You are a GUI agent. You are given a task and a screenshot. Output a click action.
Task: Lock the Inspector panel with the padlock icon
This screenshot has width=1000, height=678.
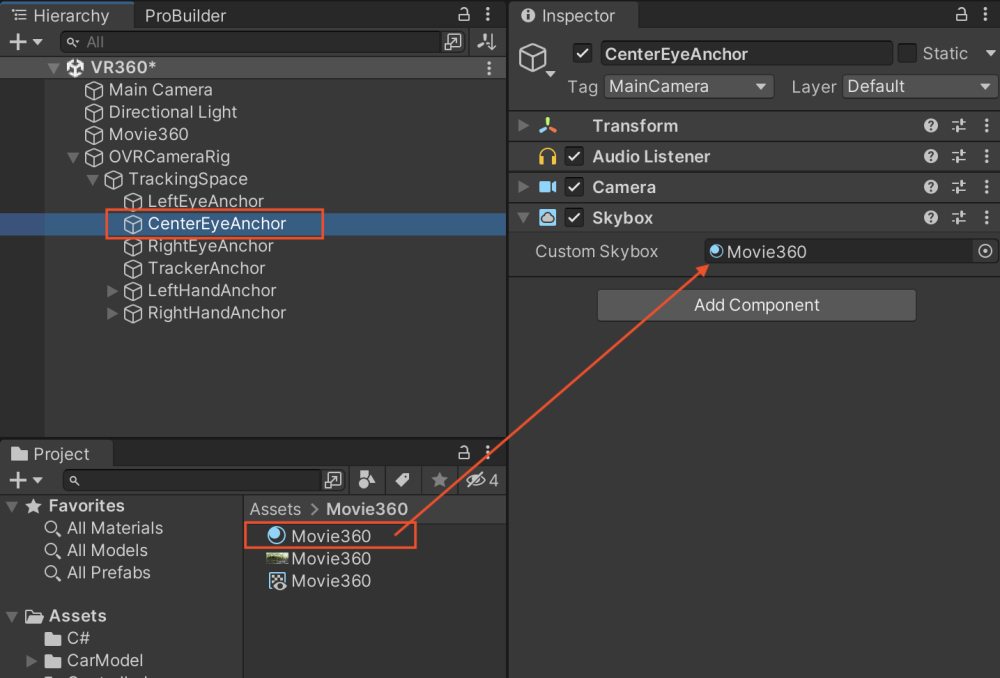[961, 15]
